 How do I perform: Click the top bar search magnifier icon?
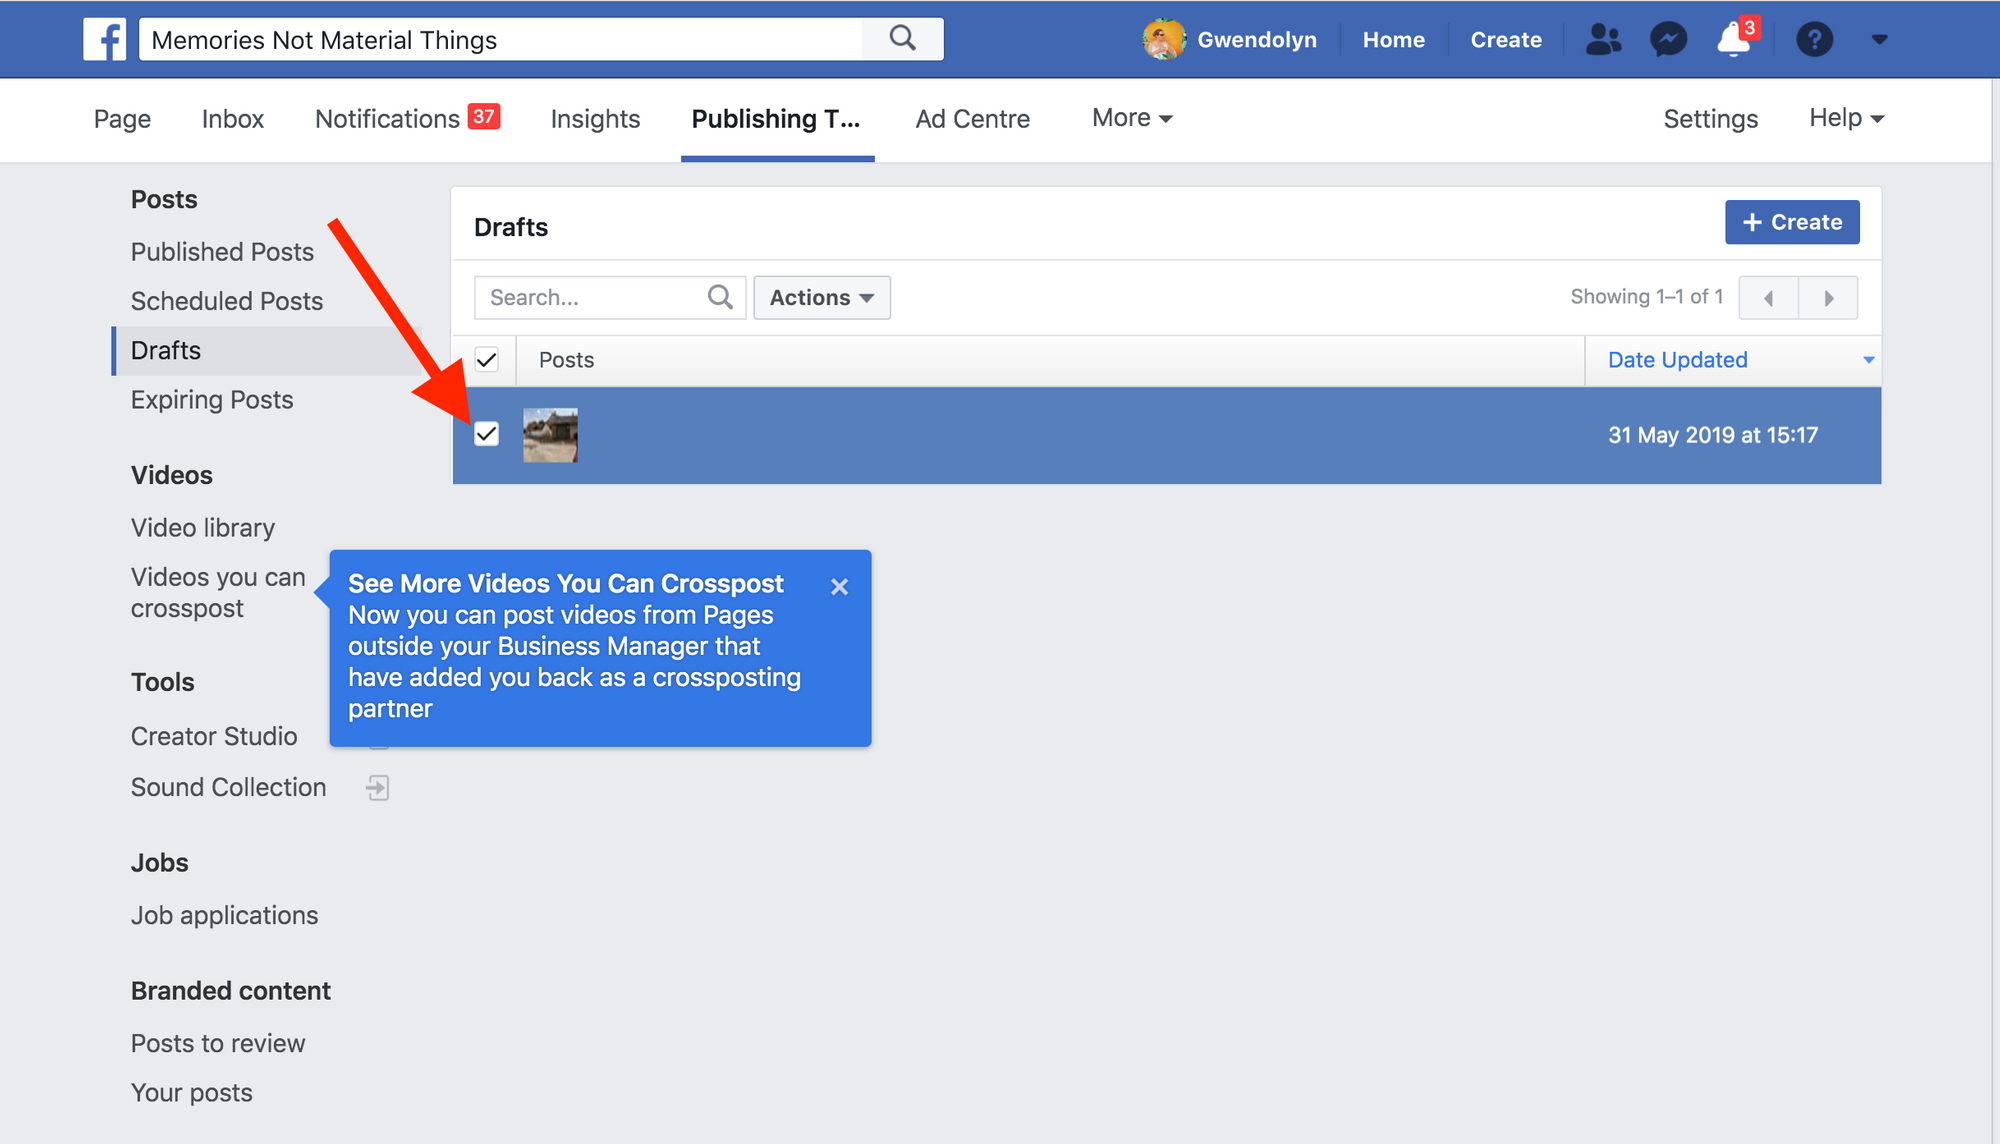pos(902,39)
